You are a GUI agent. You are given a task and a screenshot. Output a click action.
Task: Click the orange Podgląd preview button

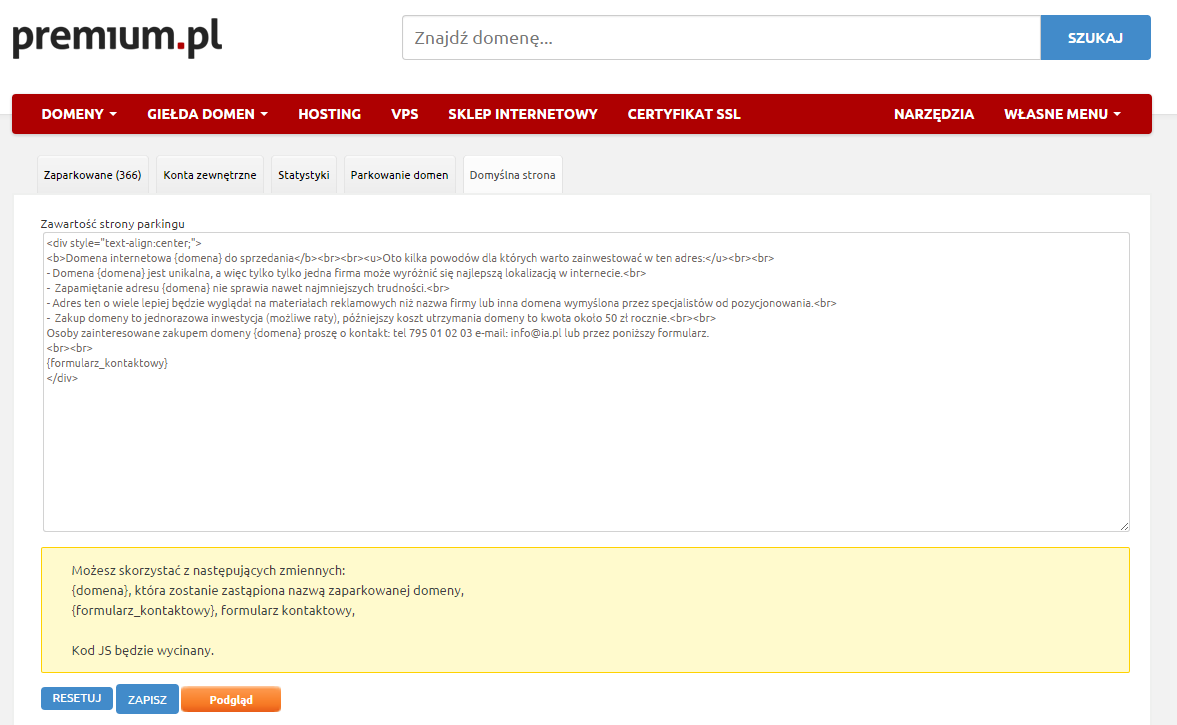[231, 700]
